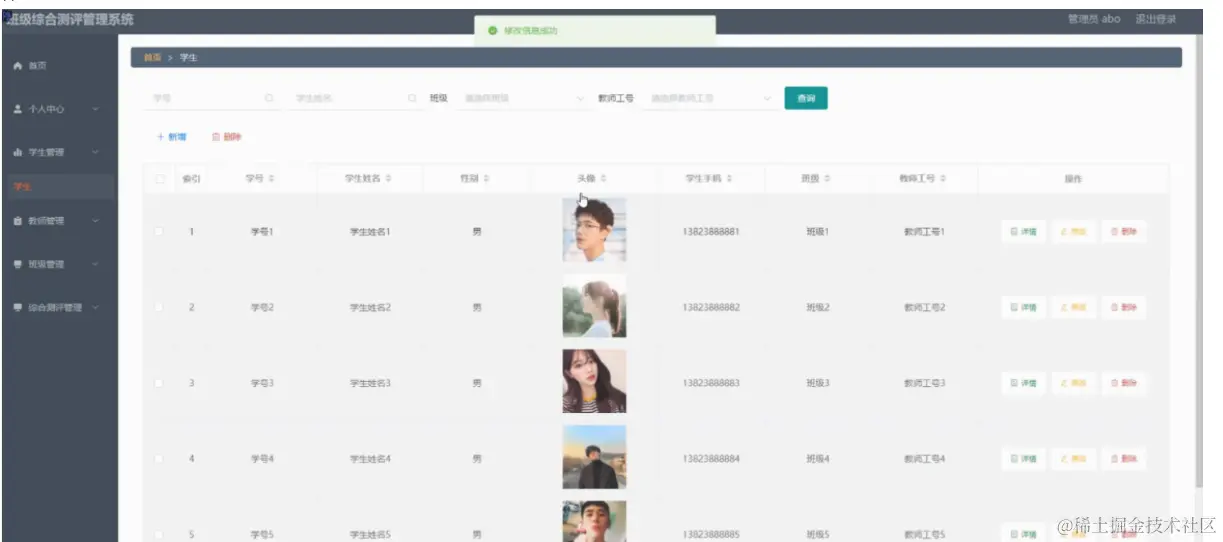Sort the table by 学号 column

[x=271, y=178]
